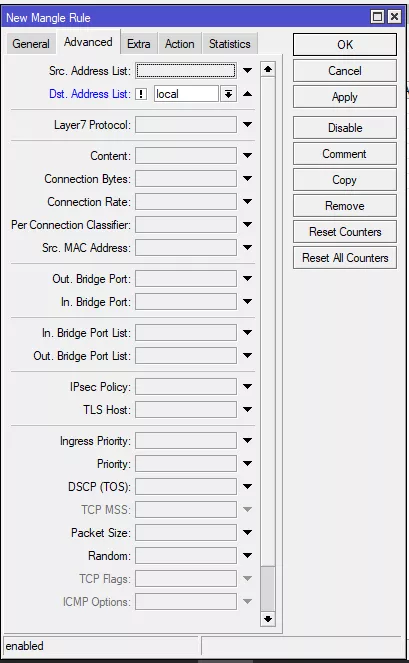Viewport: 409px width, 663px height.
Task: Expand the Per Connection Classifier arrow
Action: (247, 225)
